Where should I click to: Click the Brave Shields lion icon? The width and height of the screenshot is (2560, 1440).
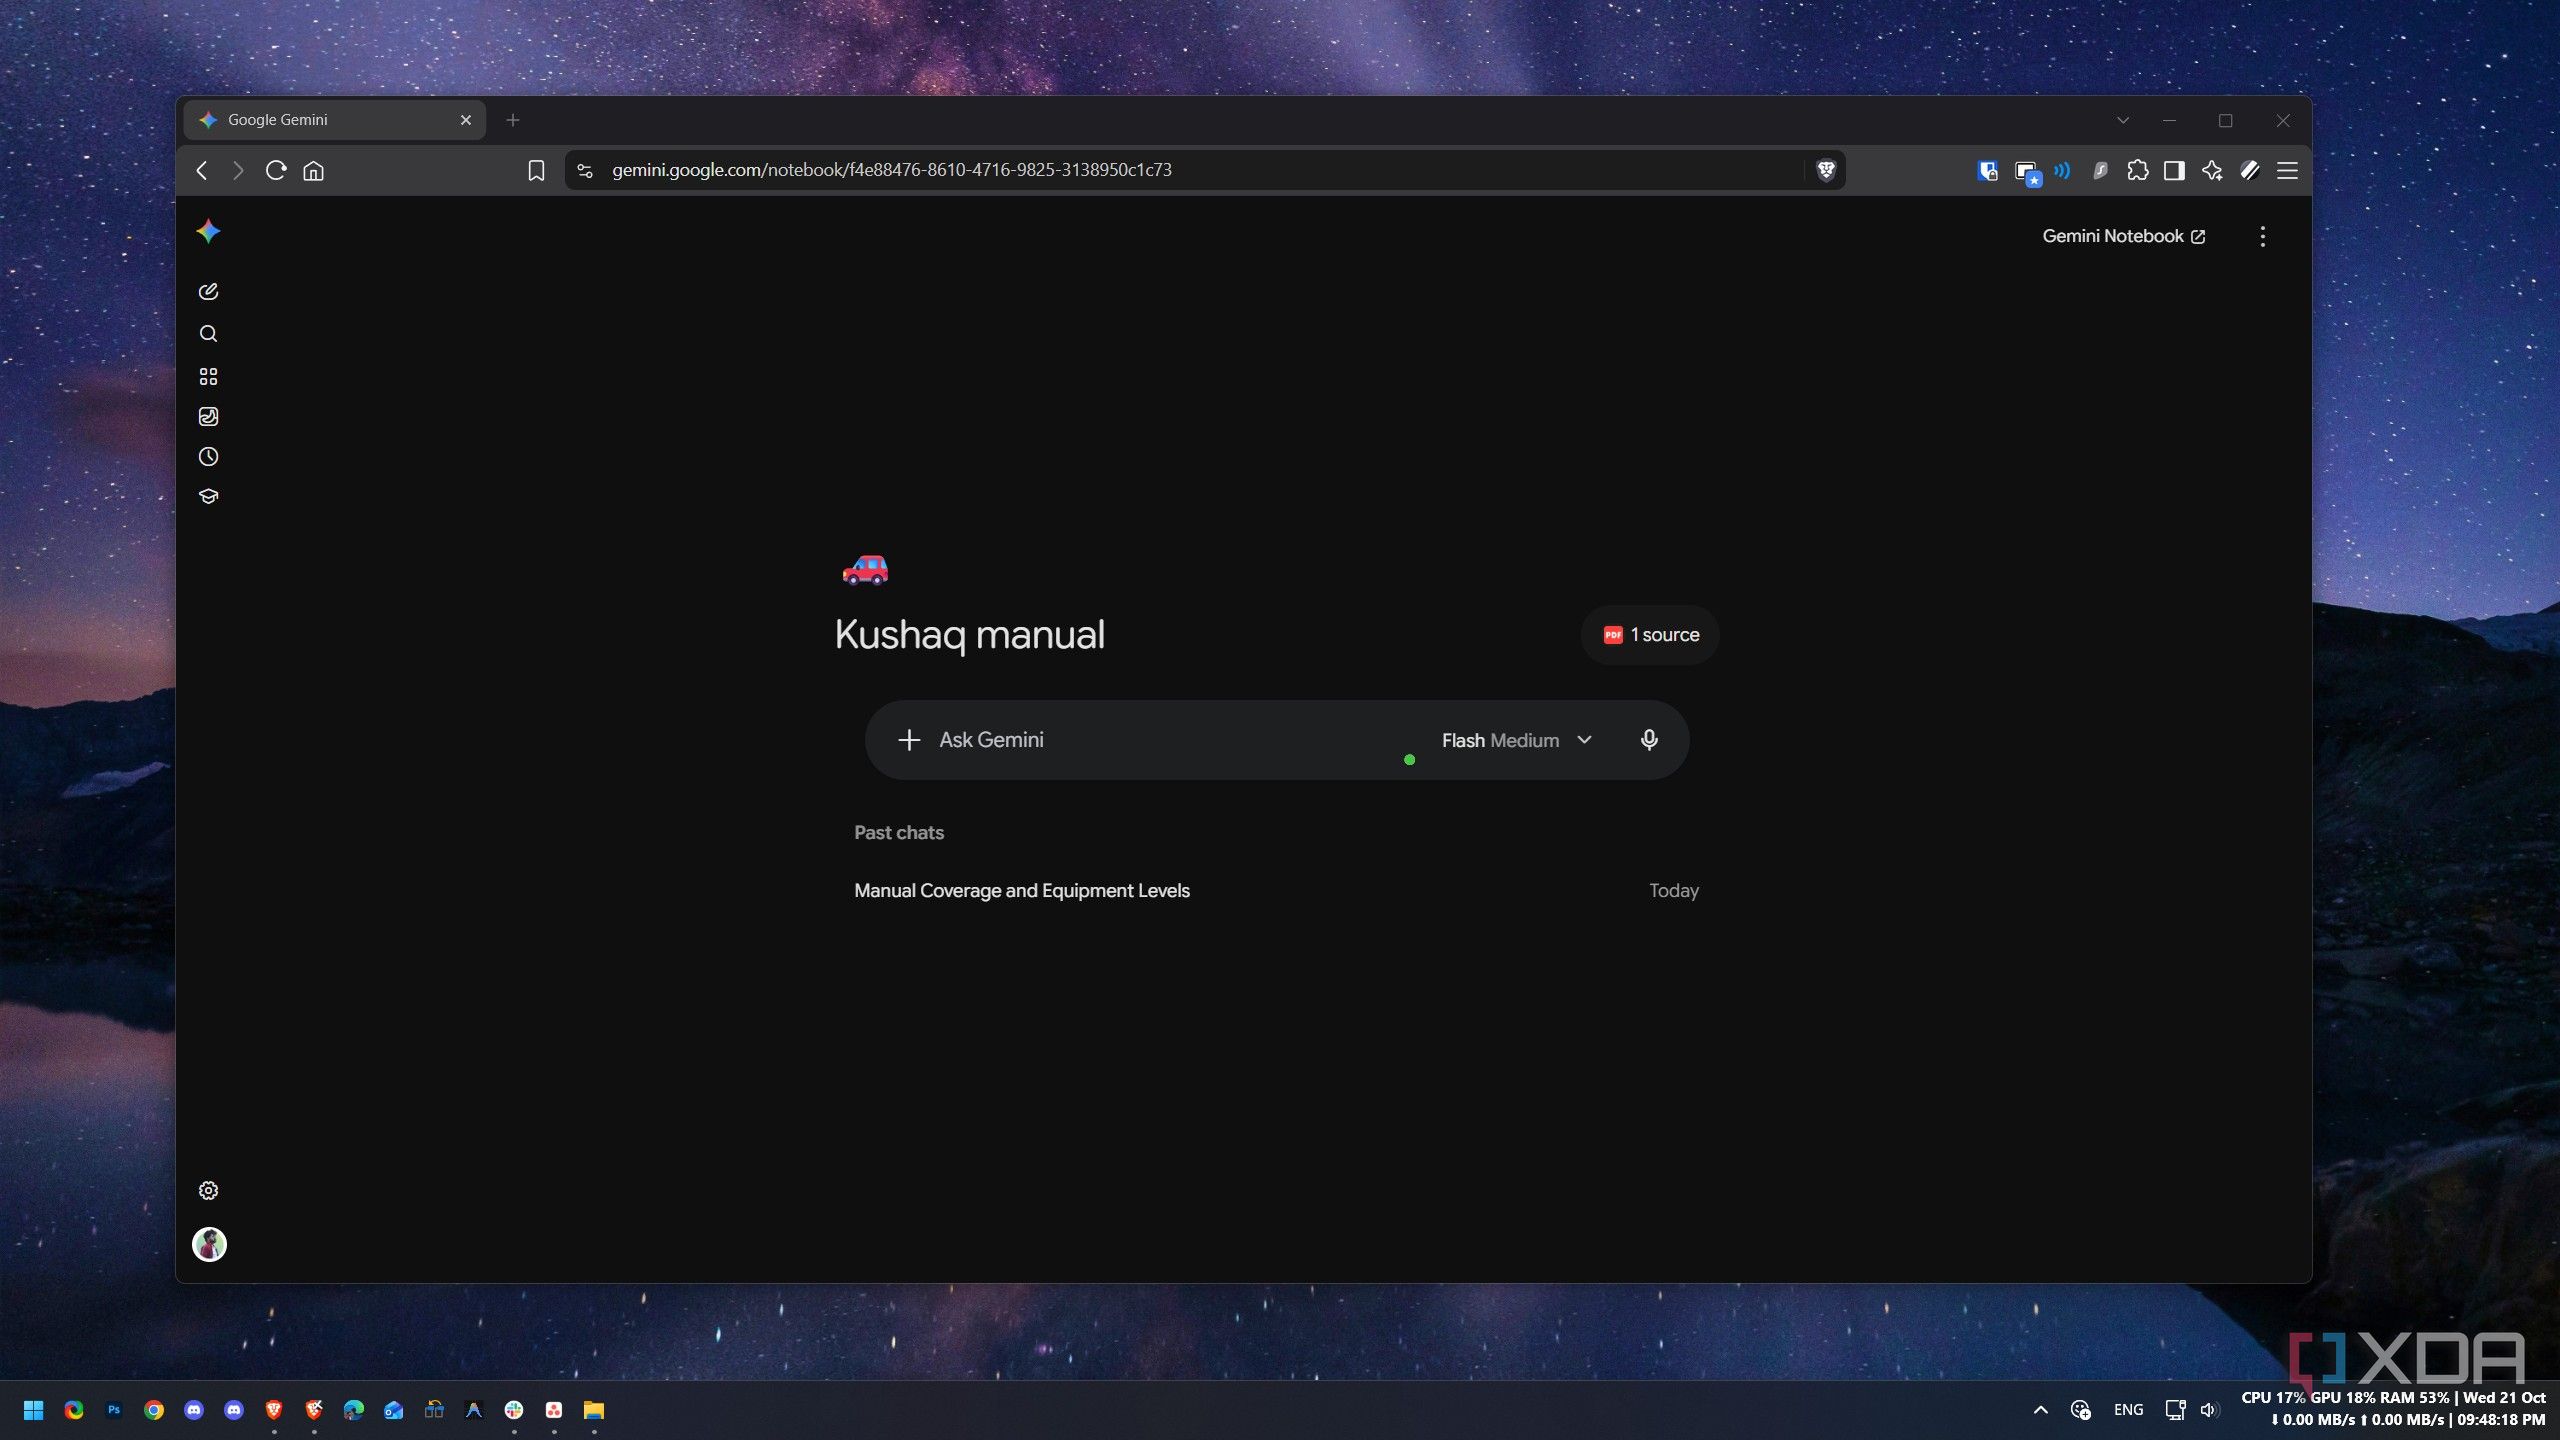[1826, 171]
